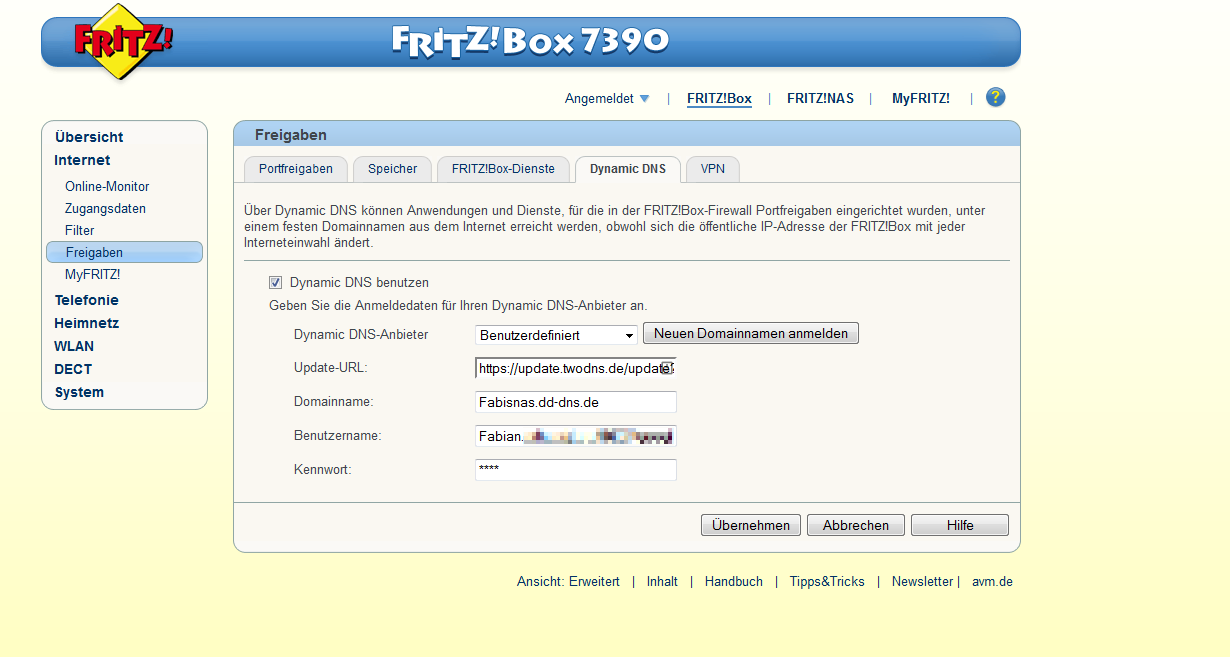Image resolution: width=1230 pixels, height=657 pixels.
Task: Open the FRITZ!NAS top navigation link
Action: point(820,98)
